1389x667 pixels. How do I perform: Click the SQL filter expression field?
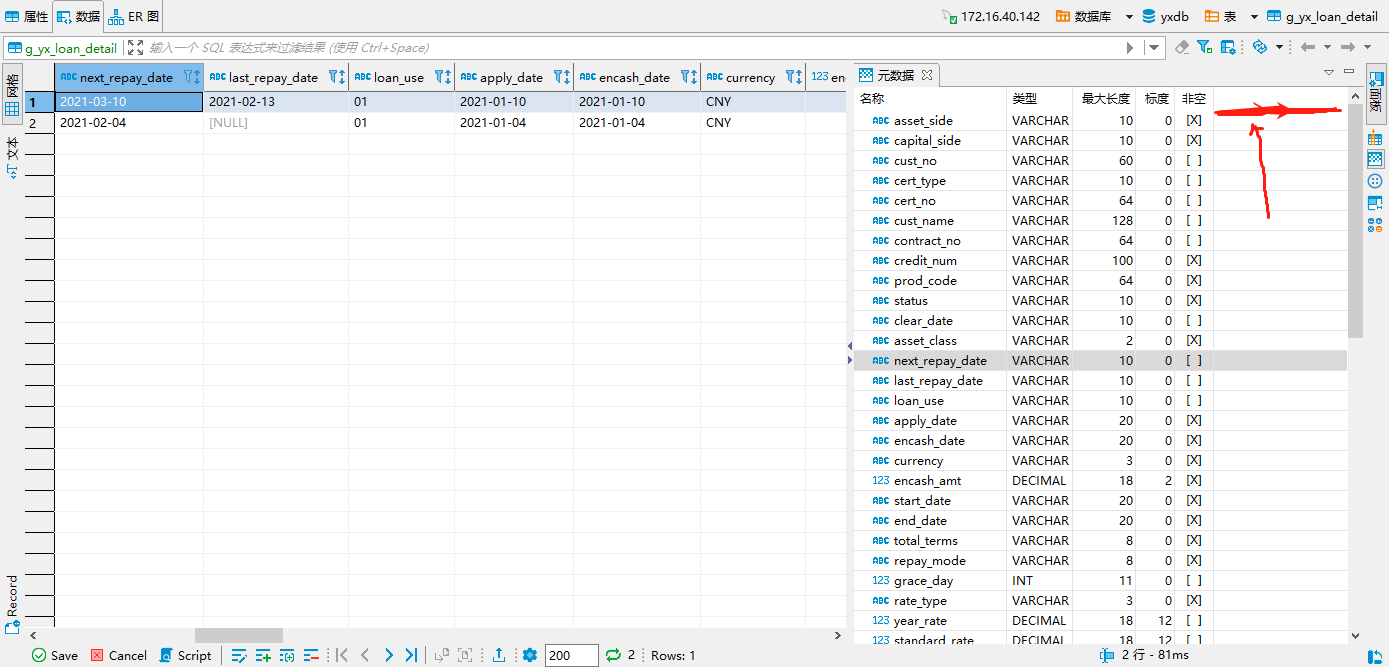634,47
